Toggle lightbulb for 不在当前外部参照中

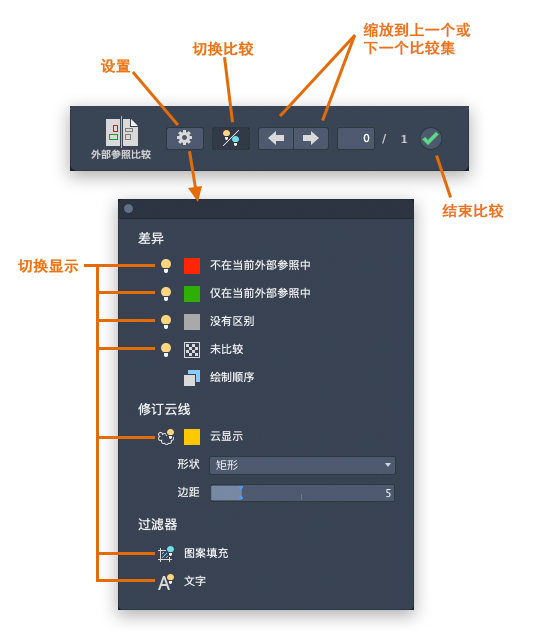tap(166, 266)
